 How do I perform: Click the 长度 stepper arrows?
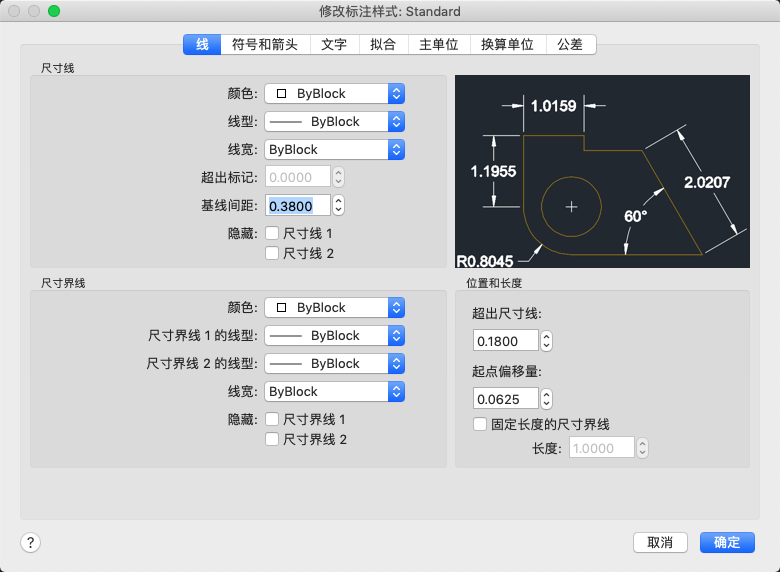(643, 448)
